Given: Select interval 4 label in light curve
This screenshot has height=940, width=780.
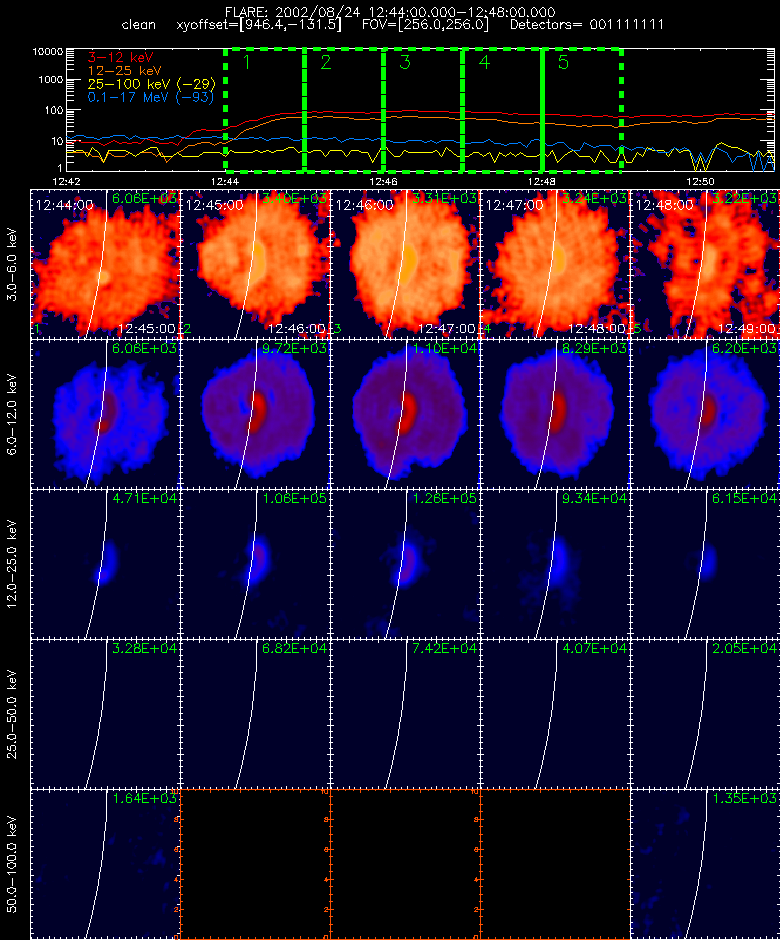Looking at the screenshot, I should coord(484,62).
